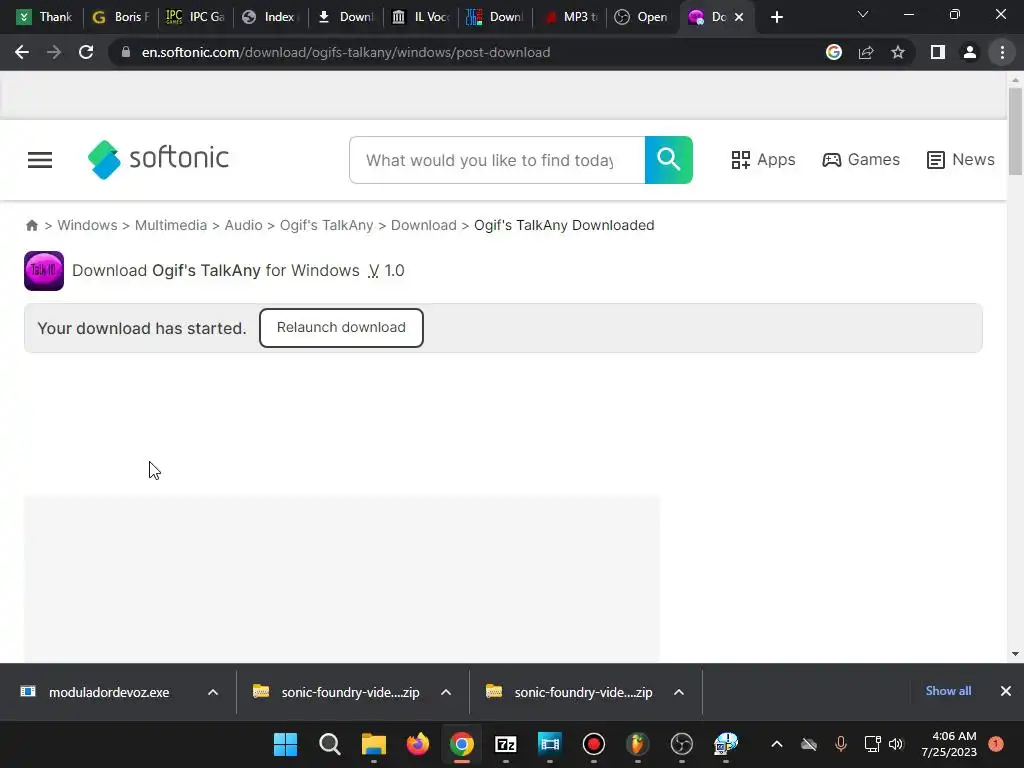Go back using browser back arrow
Screen dimensions: 1024x768
coord(22,52)
